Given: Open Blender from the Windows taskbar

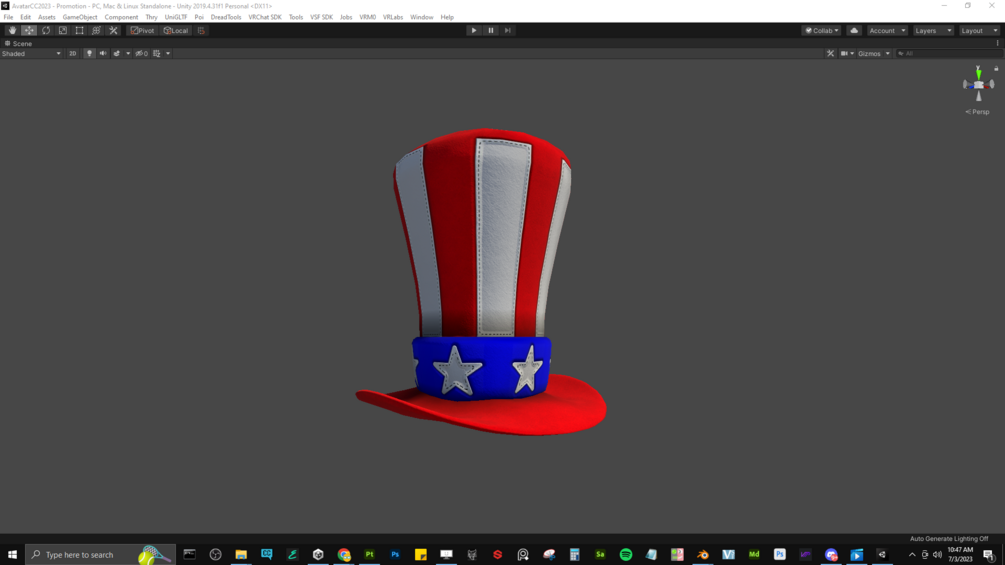Looking at the screenshot, I should point(703,555).
